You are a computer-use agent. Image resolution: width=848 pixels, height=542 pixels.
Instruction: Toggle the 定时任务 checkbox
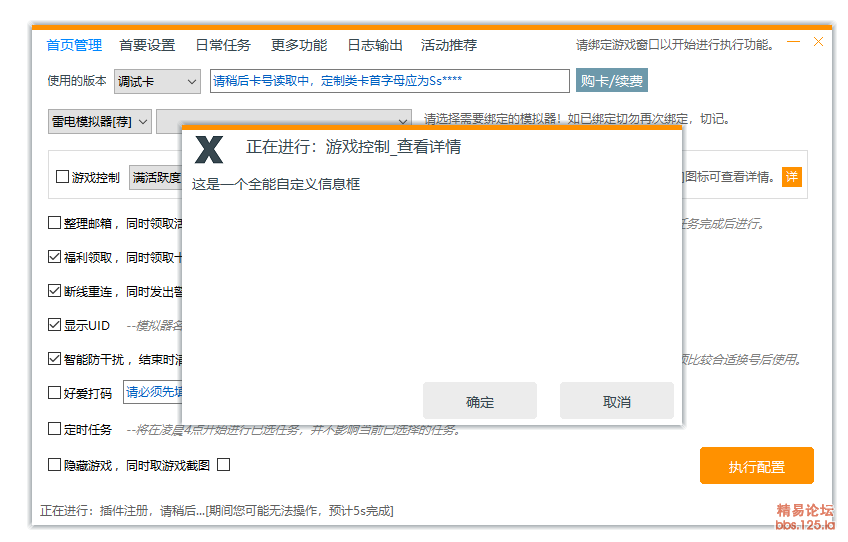pos(55,429)
